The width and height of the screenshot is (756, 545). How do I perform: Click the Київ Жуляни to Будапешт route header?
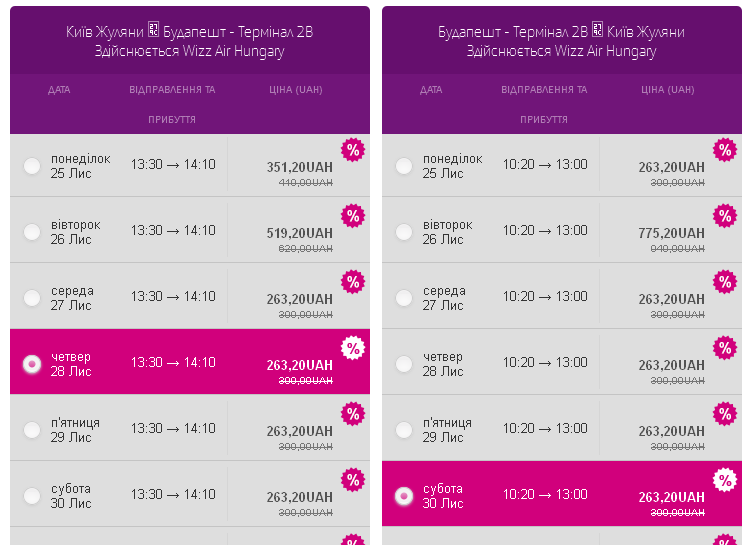pyautogui.click(x=190, y=41)
